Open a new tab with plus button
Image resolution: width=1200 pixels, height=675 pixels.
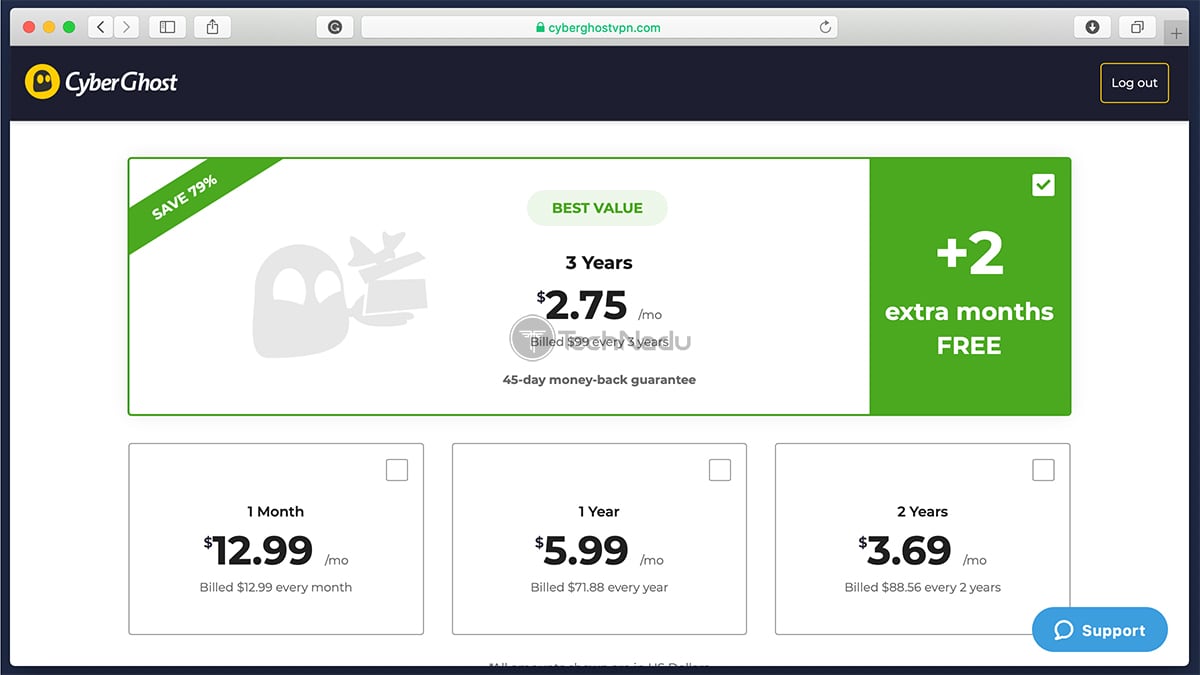(1176, 33)
